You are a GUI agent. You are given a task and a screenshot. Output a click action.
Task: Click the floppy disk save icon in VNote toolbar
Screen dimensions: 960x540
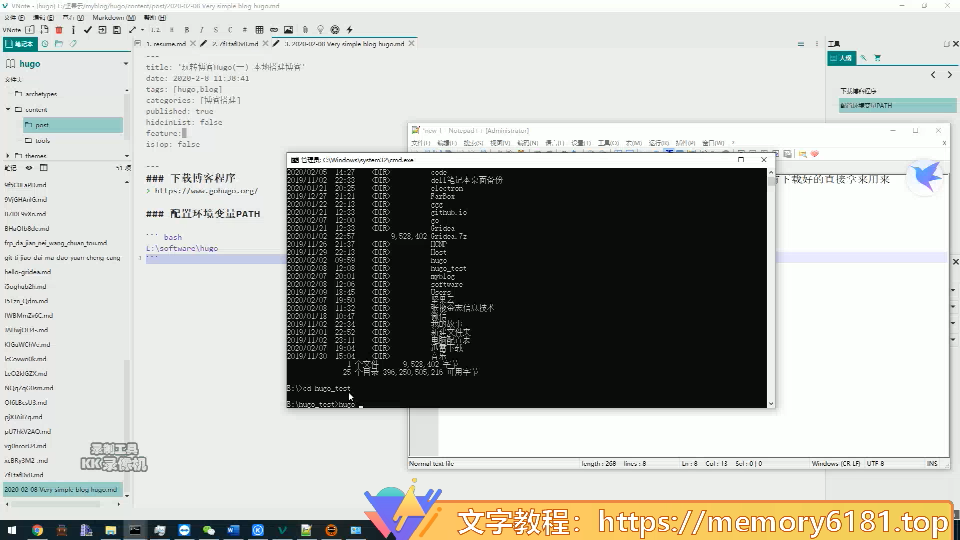(x=116, y=29)
